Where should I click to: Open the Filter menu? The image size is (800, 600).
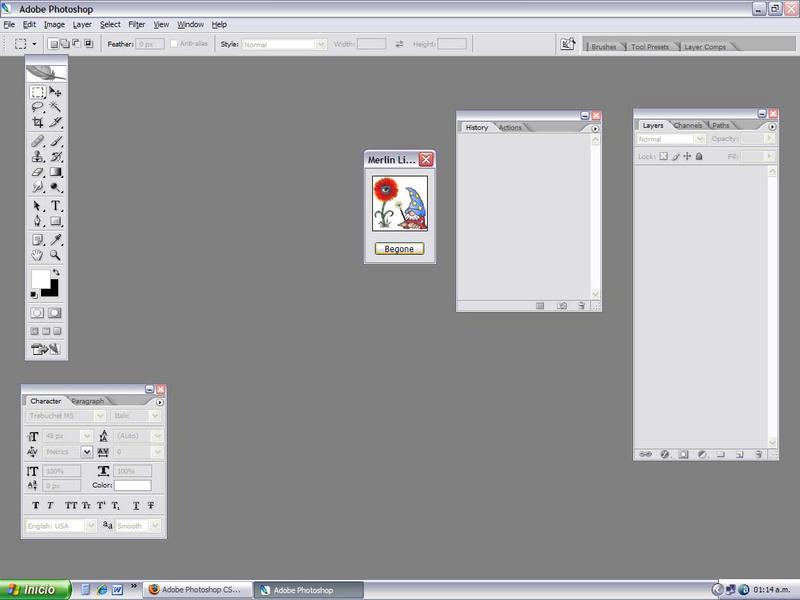pyautogui.click(x=136, y=24)
